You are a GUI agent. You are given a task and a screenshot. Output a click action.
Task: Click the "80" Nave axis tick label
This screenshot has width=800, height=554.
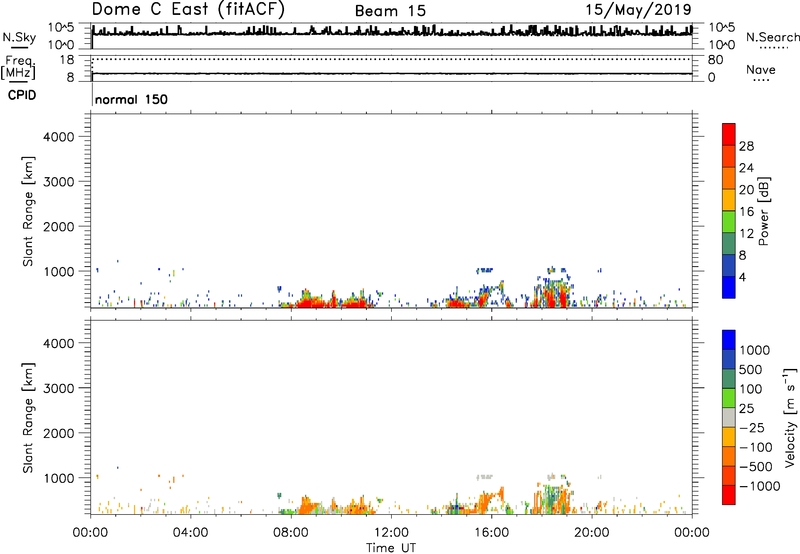coord(715,60)
